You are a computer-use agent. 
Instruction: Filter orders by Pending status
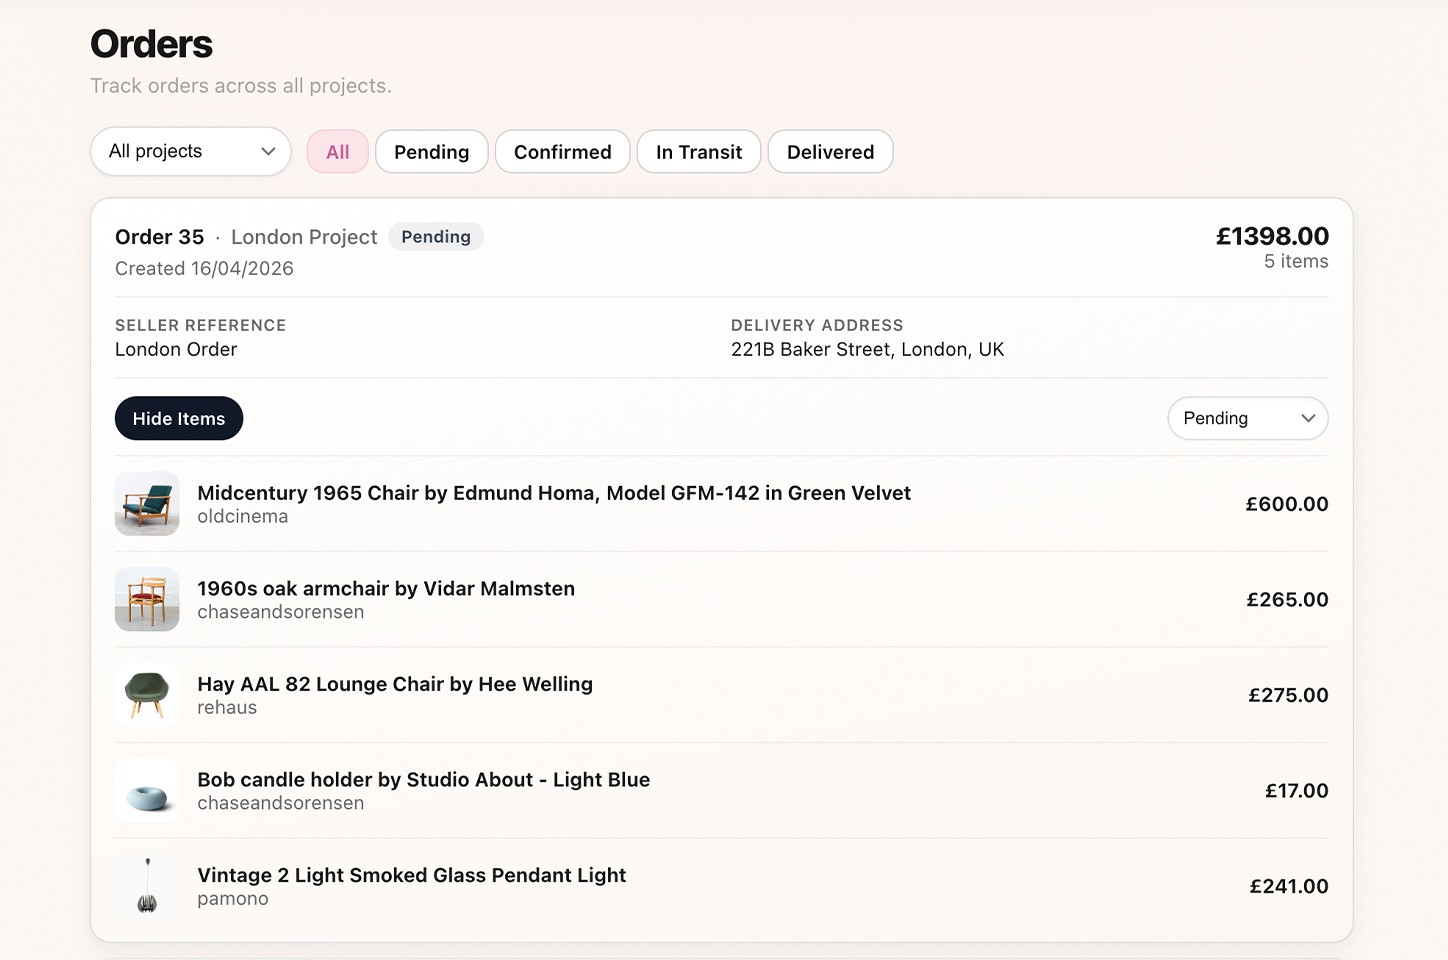(431, 152)
